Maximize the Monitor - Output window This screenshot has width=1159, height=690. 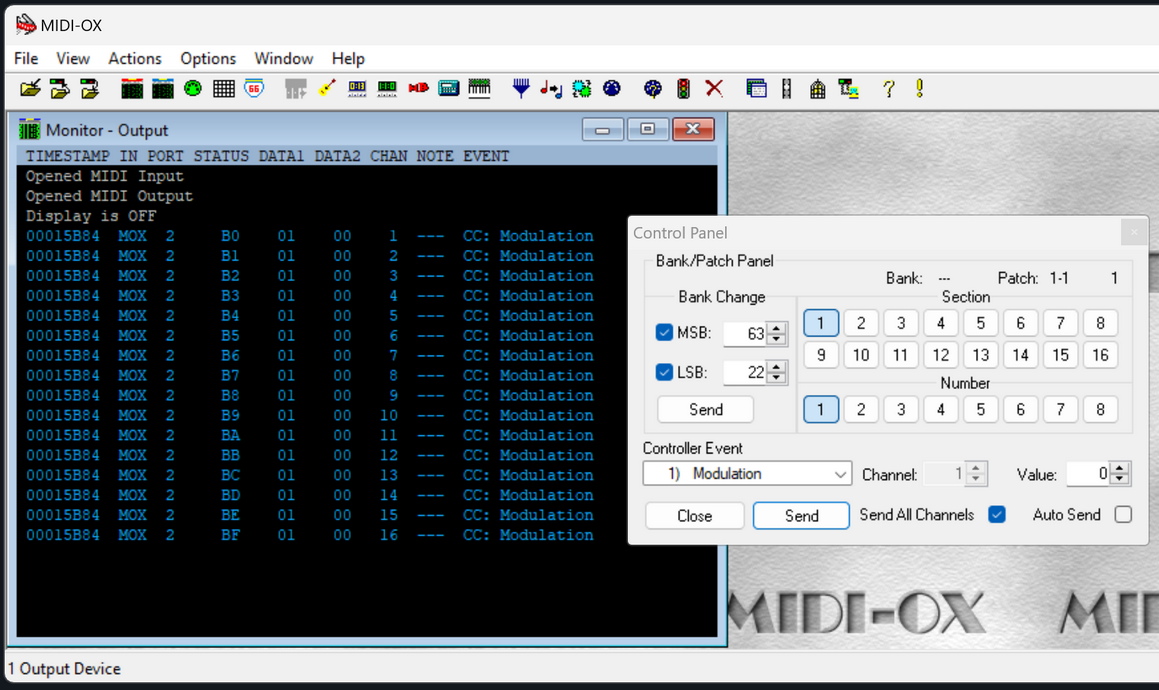tap(648, 129)
